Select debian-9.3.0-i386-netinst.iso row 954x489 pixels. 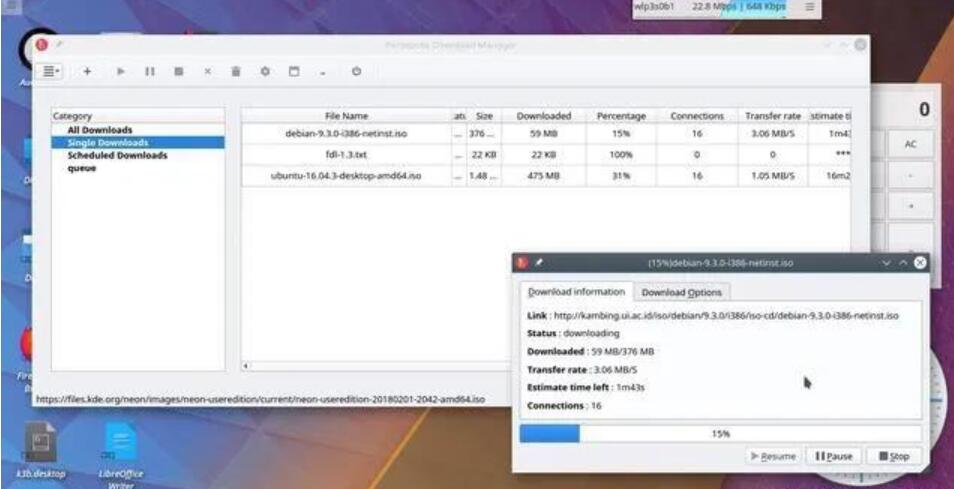click(546, 133)
